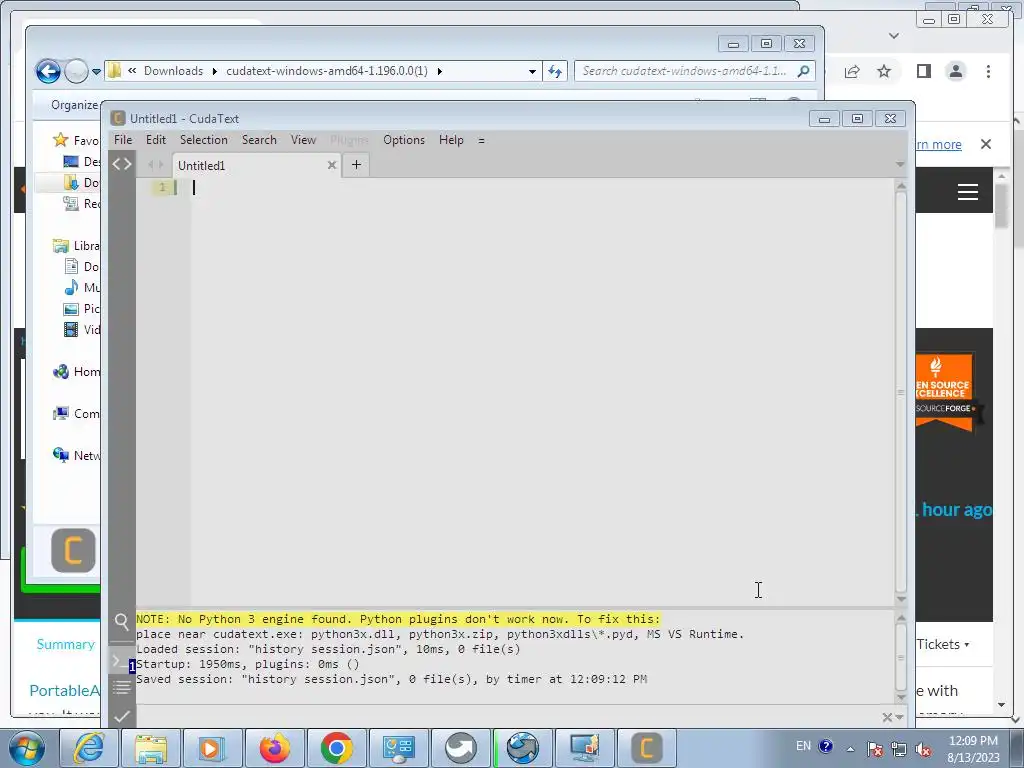This screenshot has width=1024, height=768.
Task: Open the webpage hamburger menu
Action: (x=967, y=192)
